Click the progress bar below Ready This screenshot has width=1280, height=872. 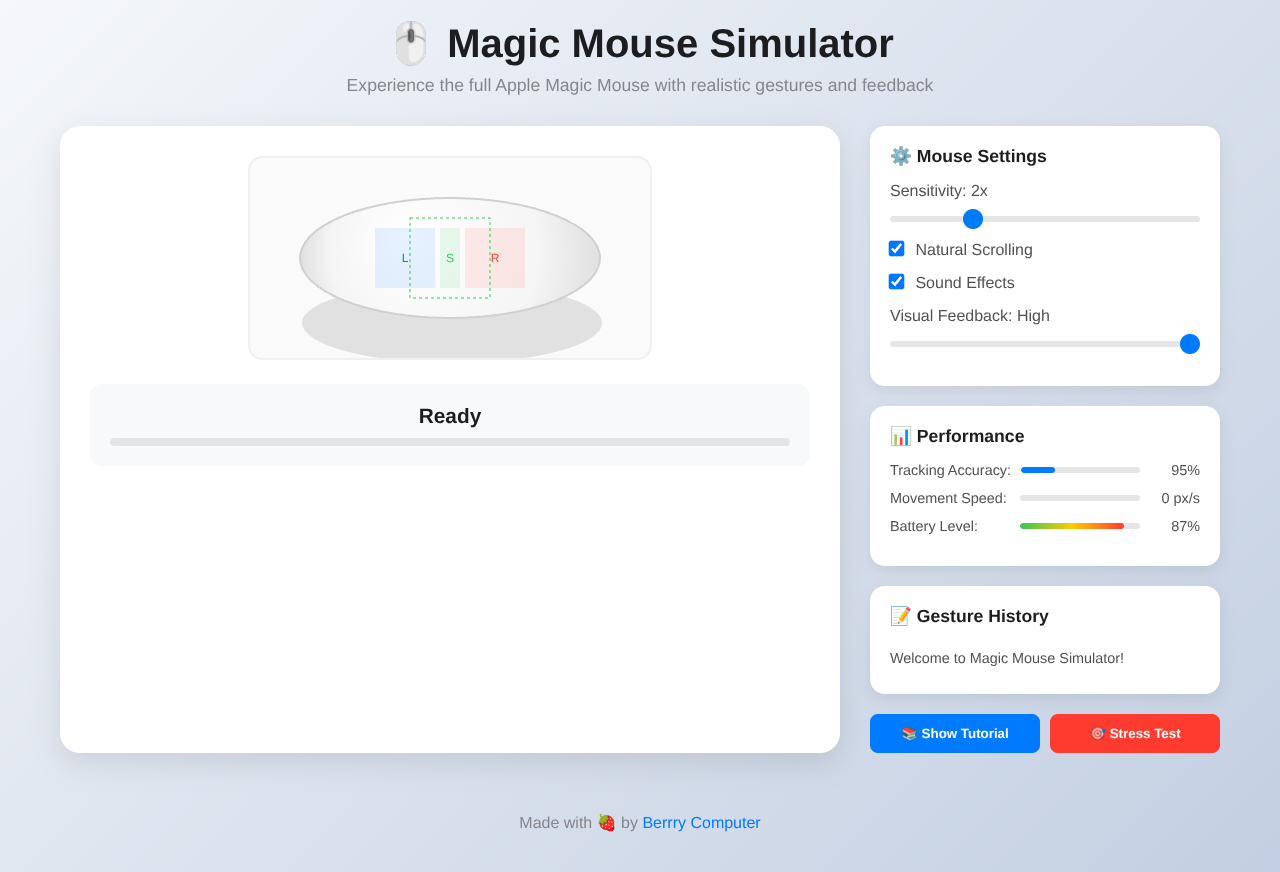(x=449, y=441)
